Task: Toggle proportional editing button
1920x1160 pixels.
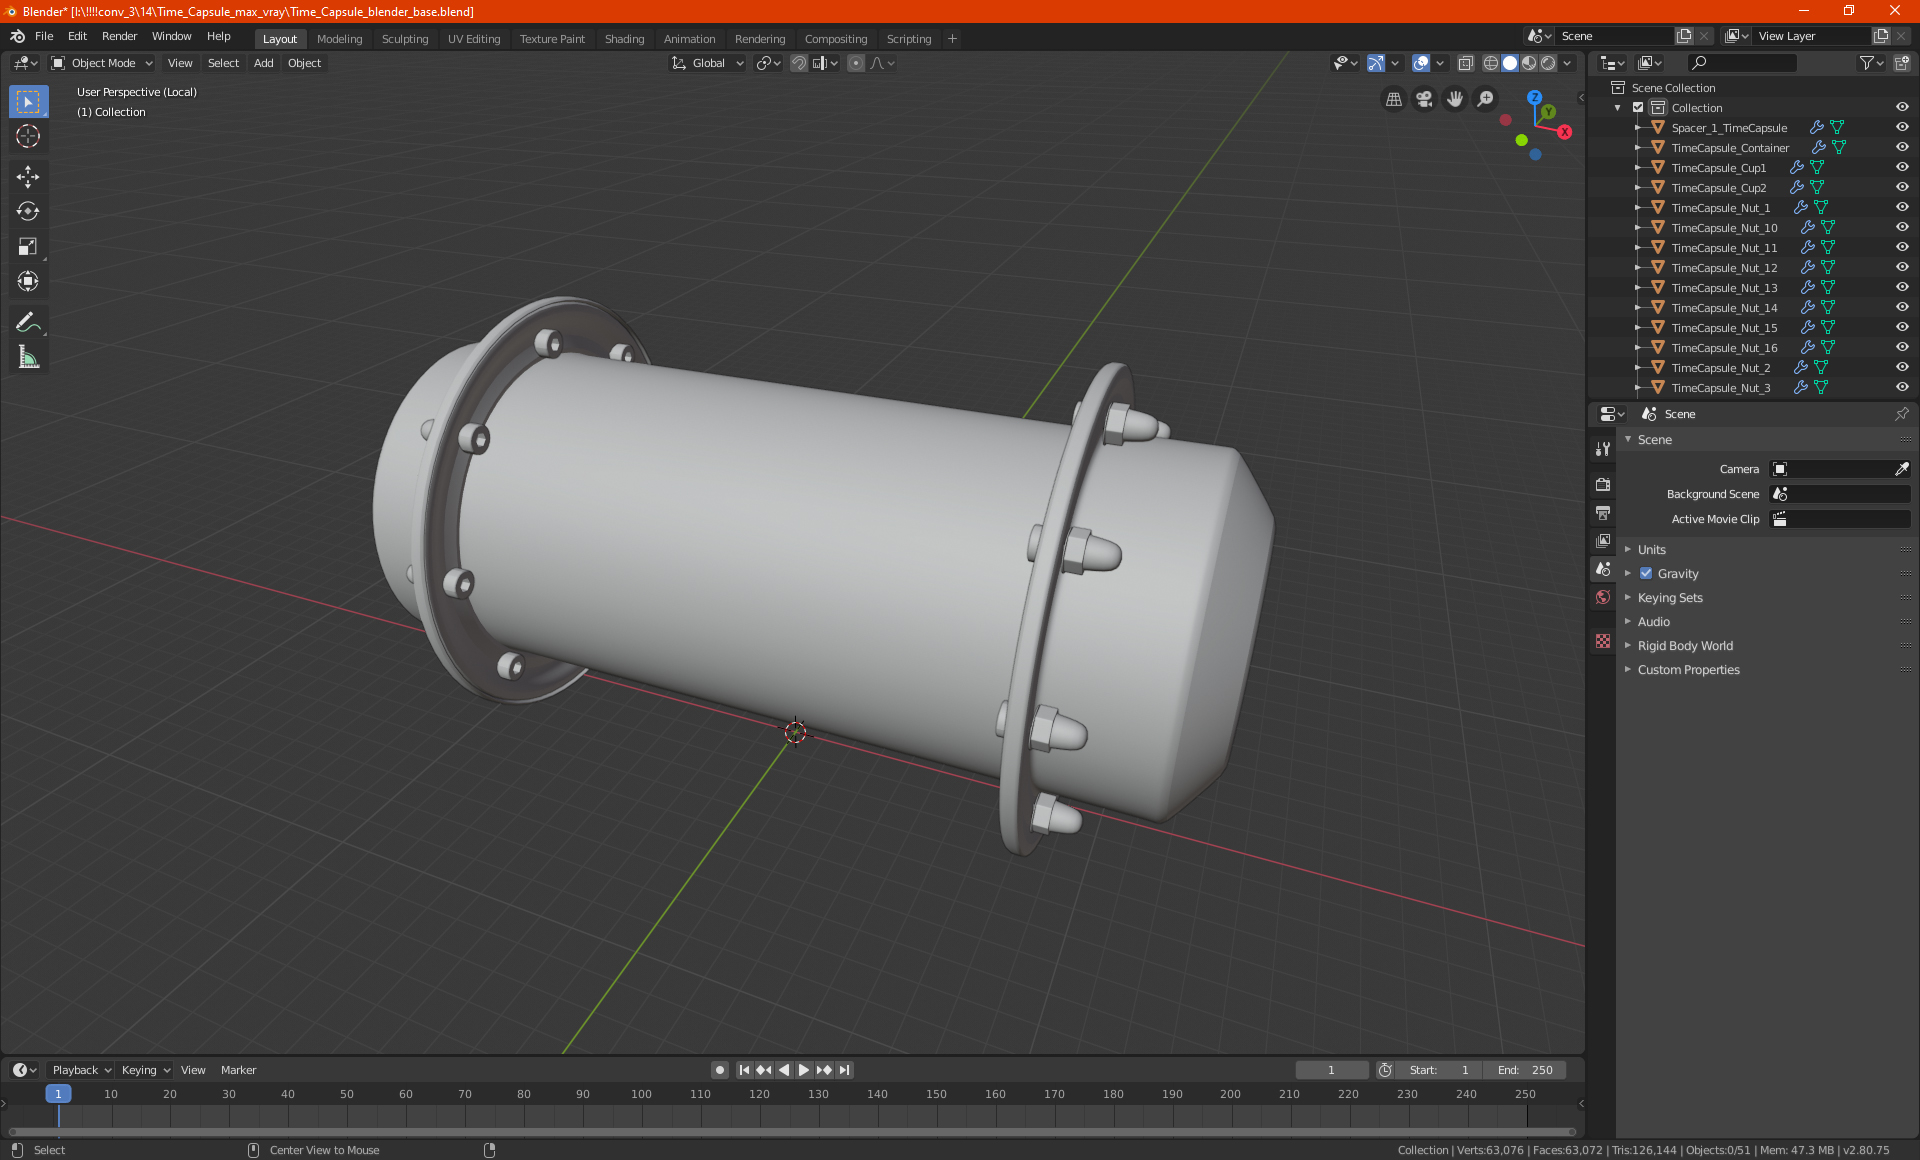Action: tap(855, 63)
